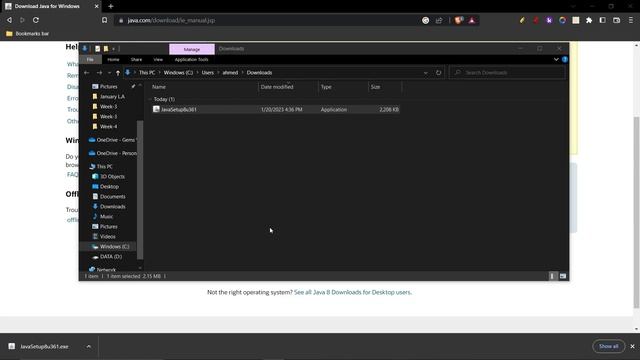Open See all Java 8 Downloads link
Screen dimensions: 640x360
[x=353, y=292]
